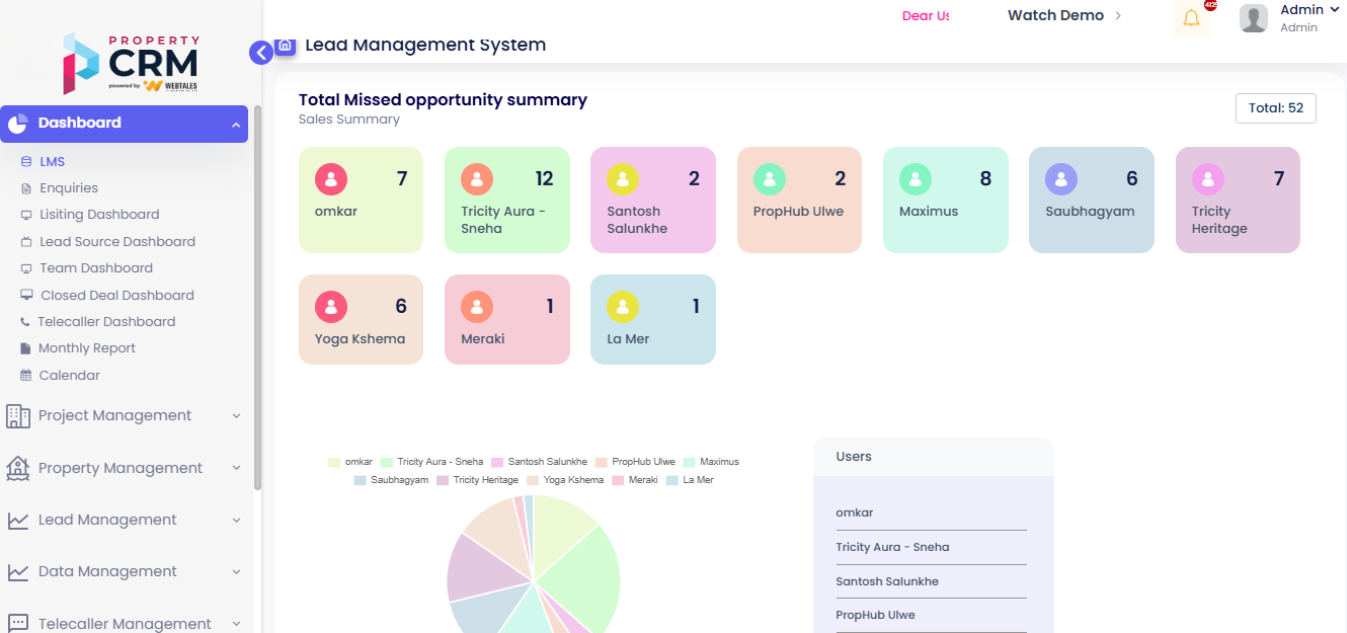Collapse sidebar using the blue arrow button
Viewport: 1347px width, 633px height.
(261, 53)
